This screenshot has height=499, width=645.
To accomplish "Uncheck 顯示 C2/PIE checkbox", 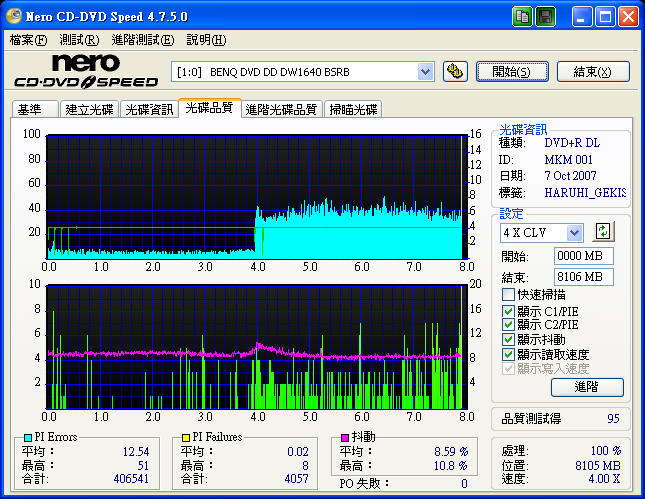I will click(508, 325).
